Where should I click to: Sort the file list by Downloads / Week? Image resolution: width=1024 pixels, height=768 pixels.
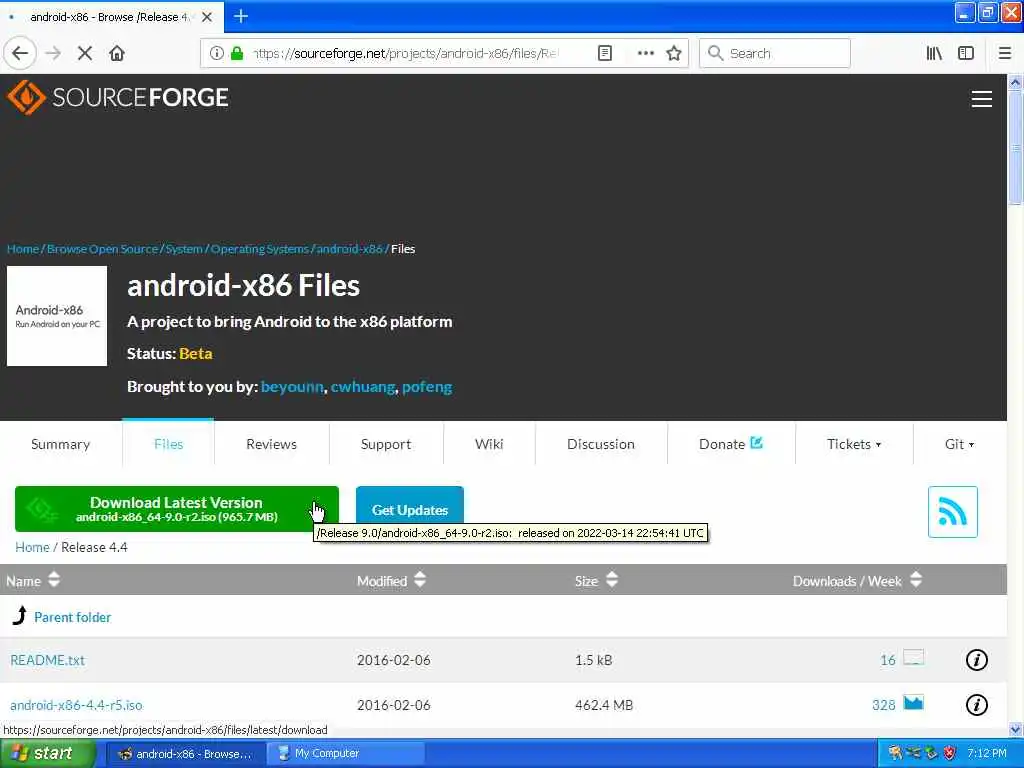[857, 580]
